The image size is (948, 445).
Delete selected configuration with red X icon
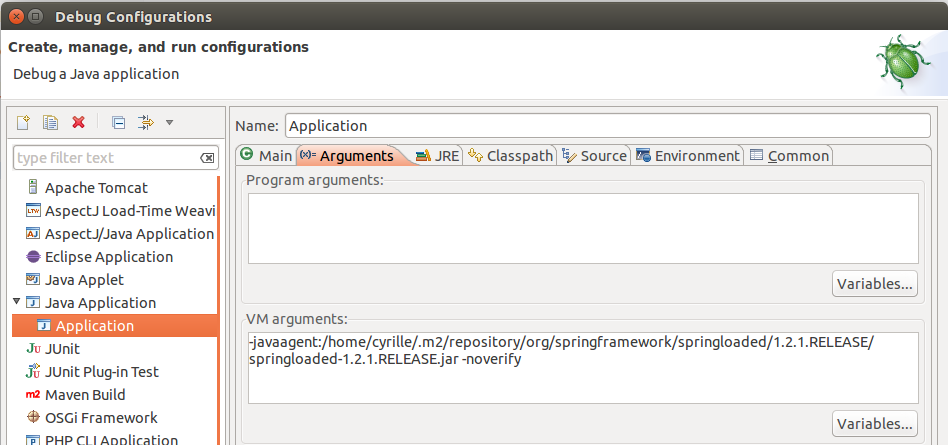pos(78,122)
